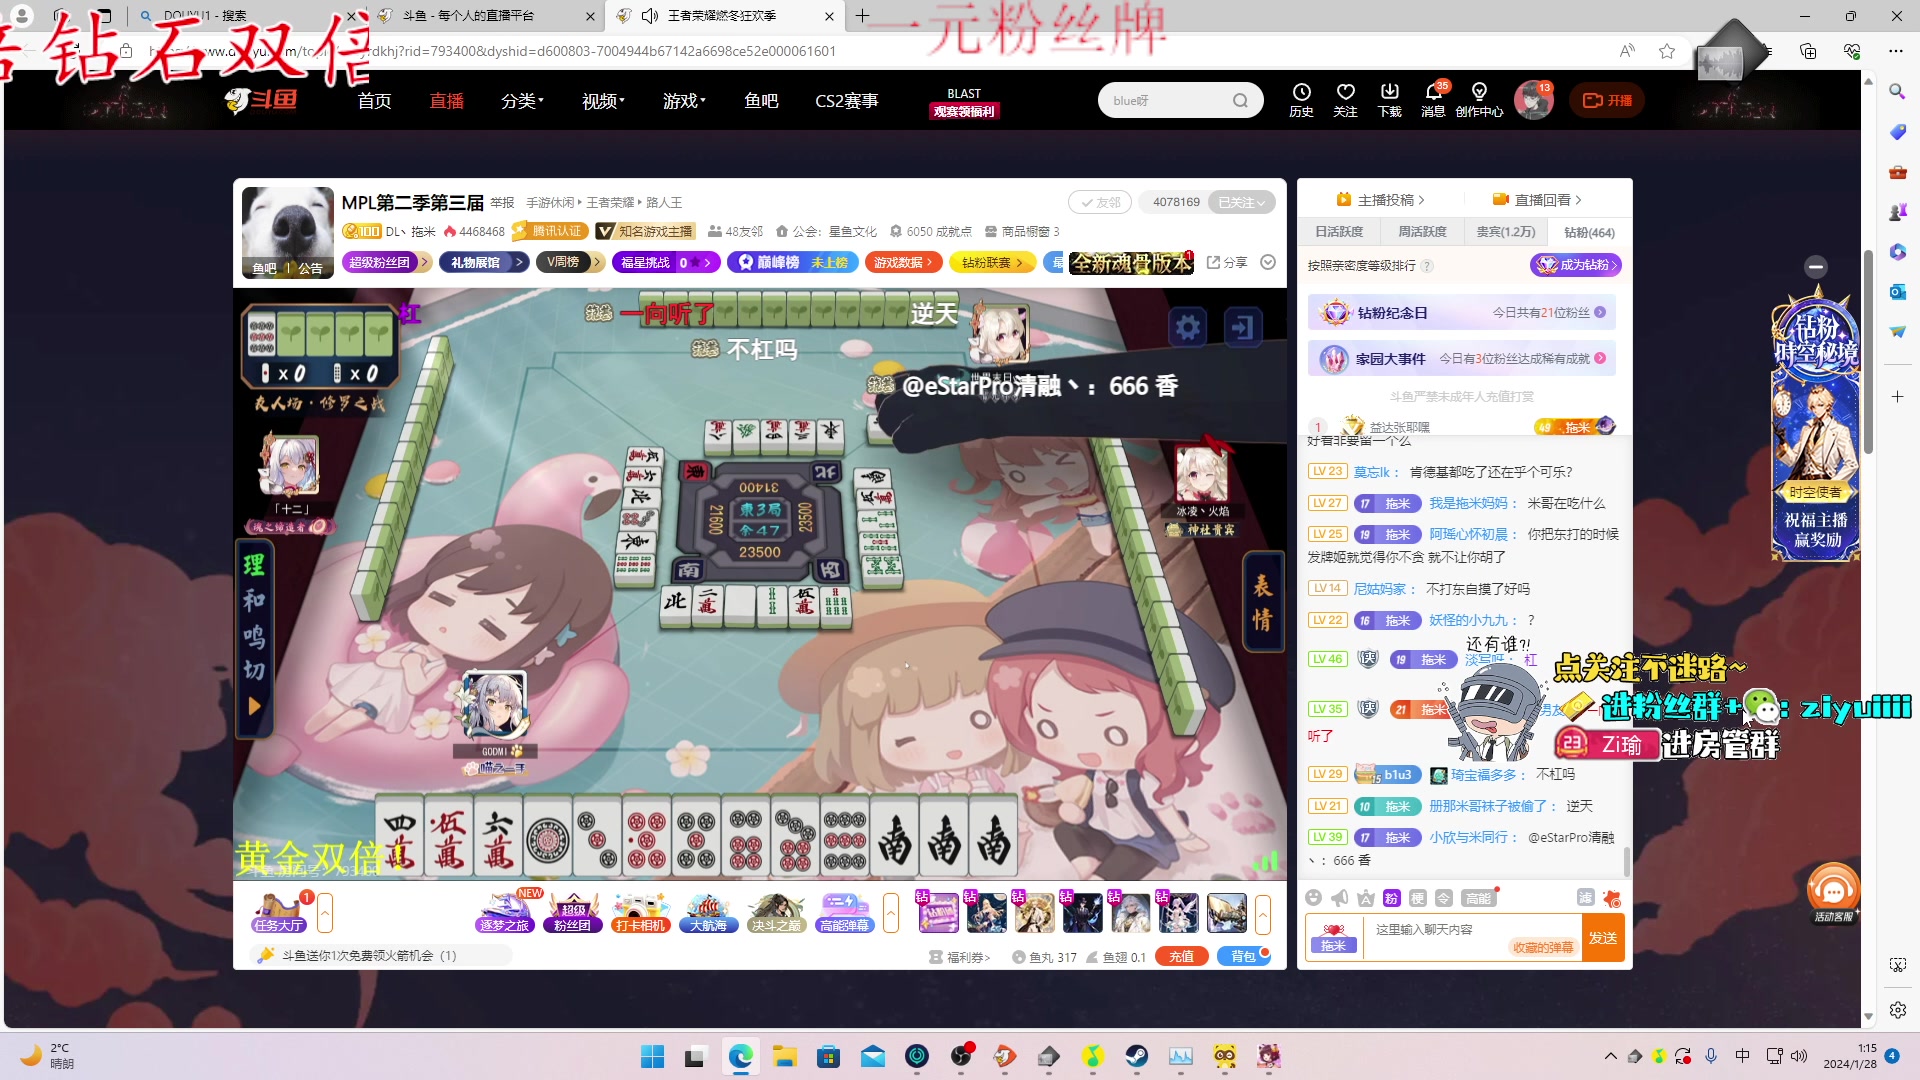Switch to 钻粉(464) tab
Screen dimensions: 1920x1080
point(1589,232)
